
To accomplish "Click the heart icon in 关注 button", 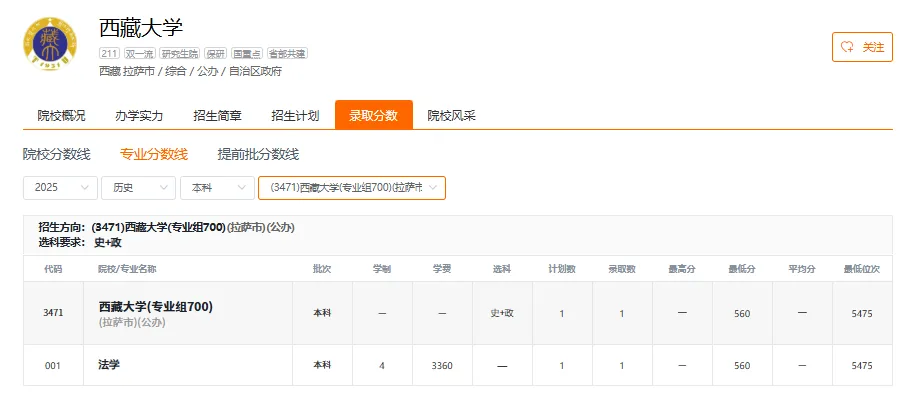I will pos(847,48).
